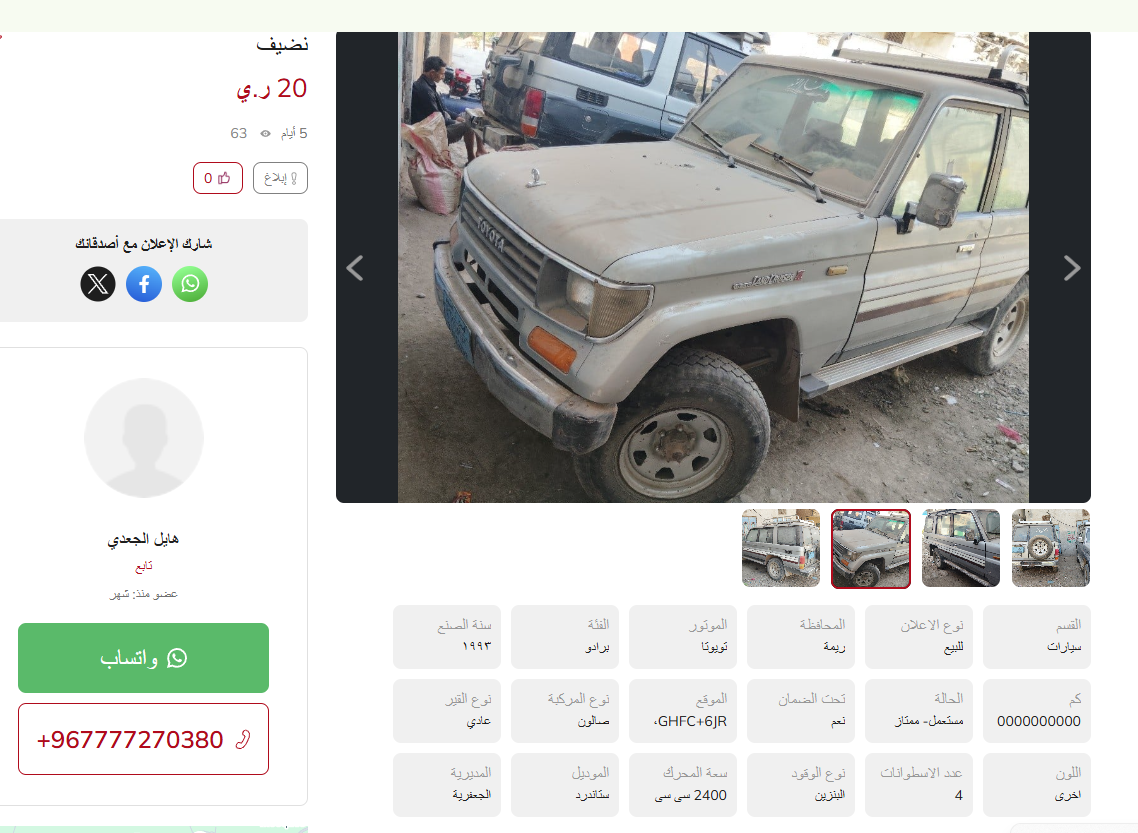Screen dimensions: 1138x833
Task: Contact seller via green واتساب button
Action: pos(144,657)
